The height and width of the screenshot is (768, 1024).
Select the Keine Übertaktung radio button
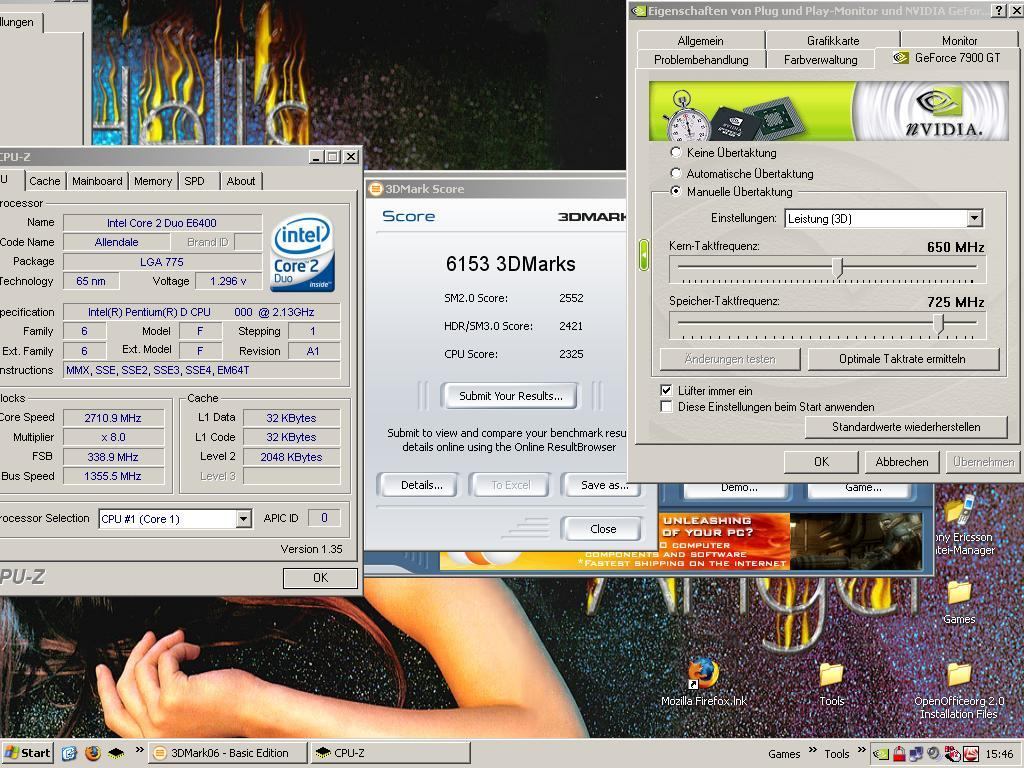tap(676, 153)
